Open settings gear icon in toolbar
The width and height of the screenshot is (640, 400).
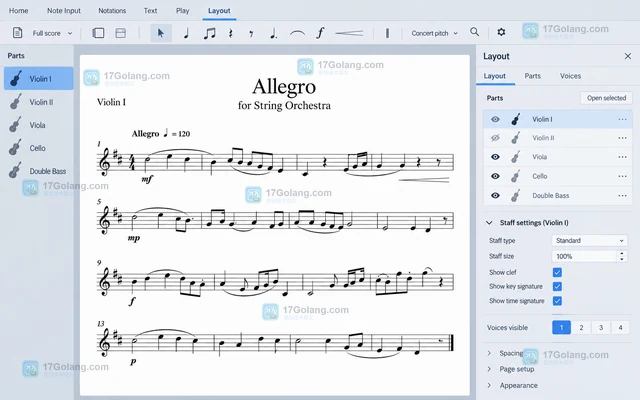click(501, 32)
